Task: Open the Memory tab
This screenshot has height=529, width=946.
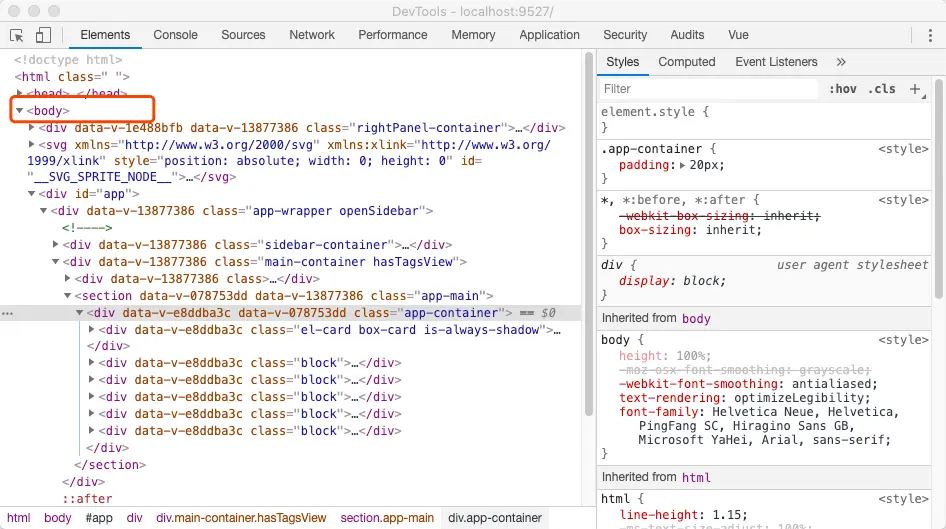Action: pyautogui.click(x=473, y=35)
